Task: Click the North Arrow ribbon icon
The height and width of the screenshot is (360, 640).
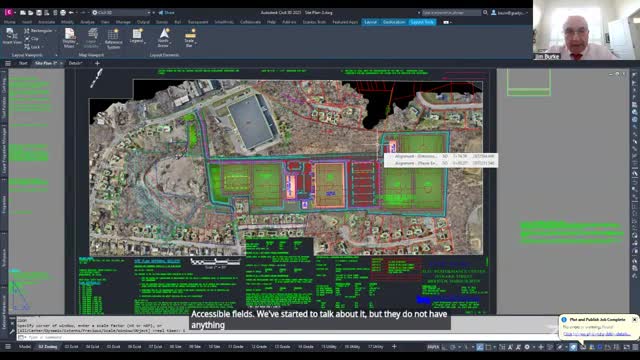Action: pos(164,38)
